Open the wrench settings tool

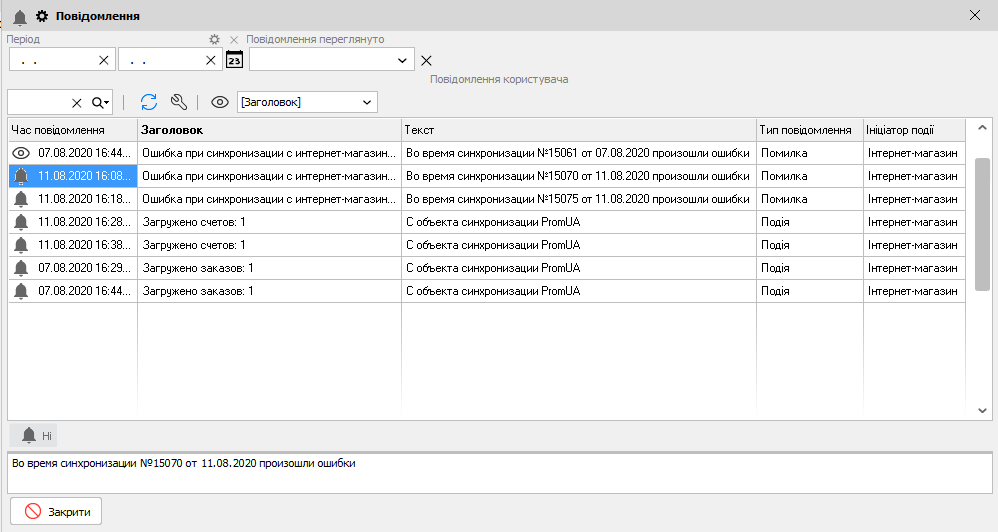coord(179,102)
